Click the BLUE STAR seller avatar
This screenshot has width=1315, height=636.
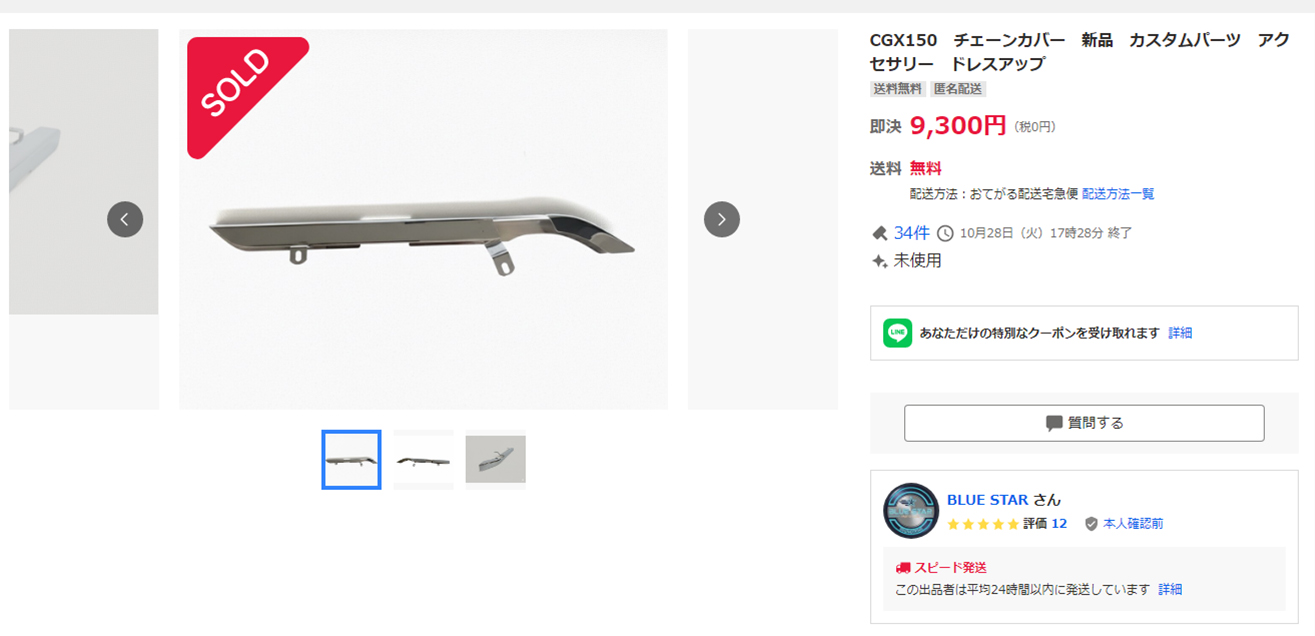(910, 511)
